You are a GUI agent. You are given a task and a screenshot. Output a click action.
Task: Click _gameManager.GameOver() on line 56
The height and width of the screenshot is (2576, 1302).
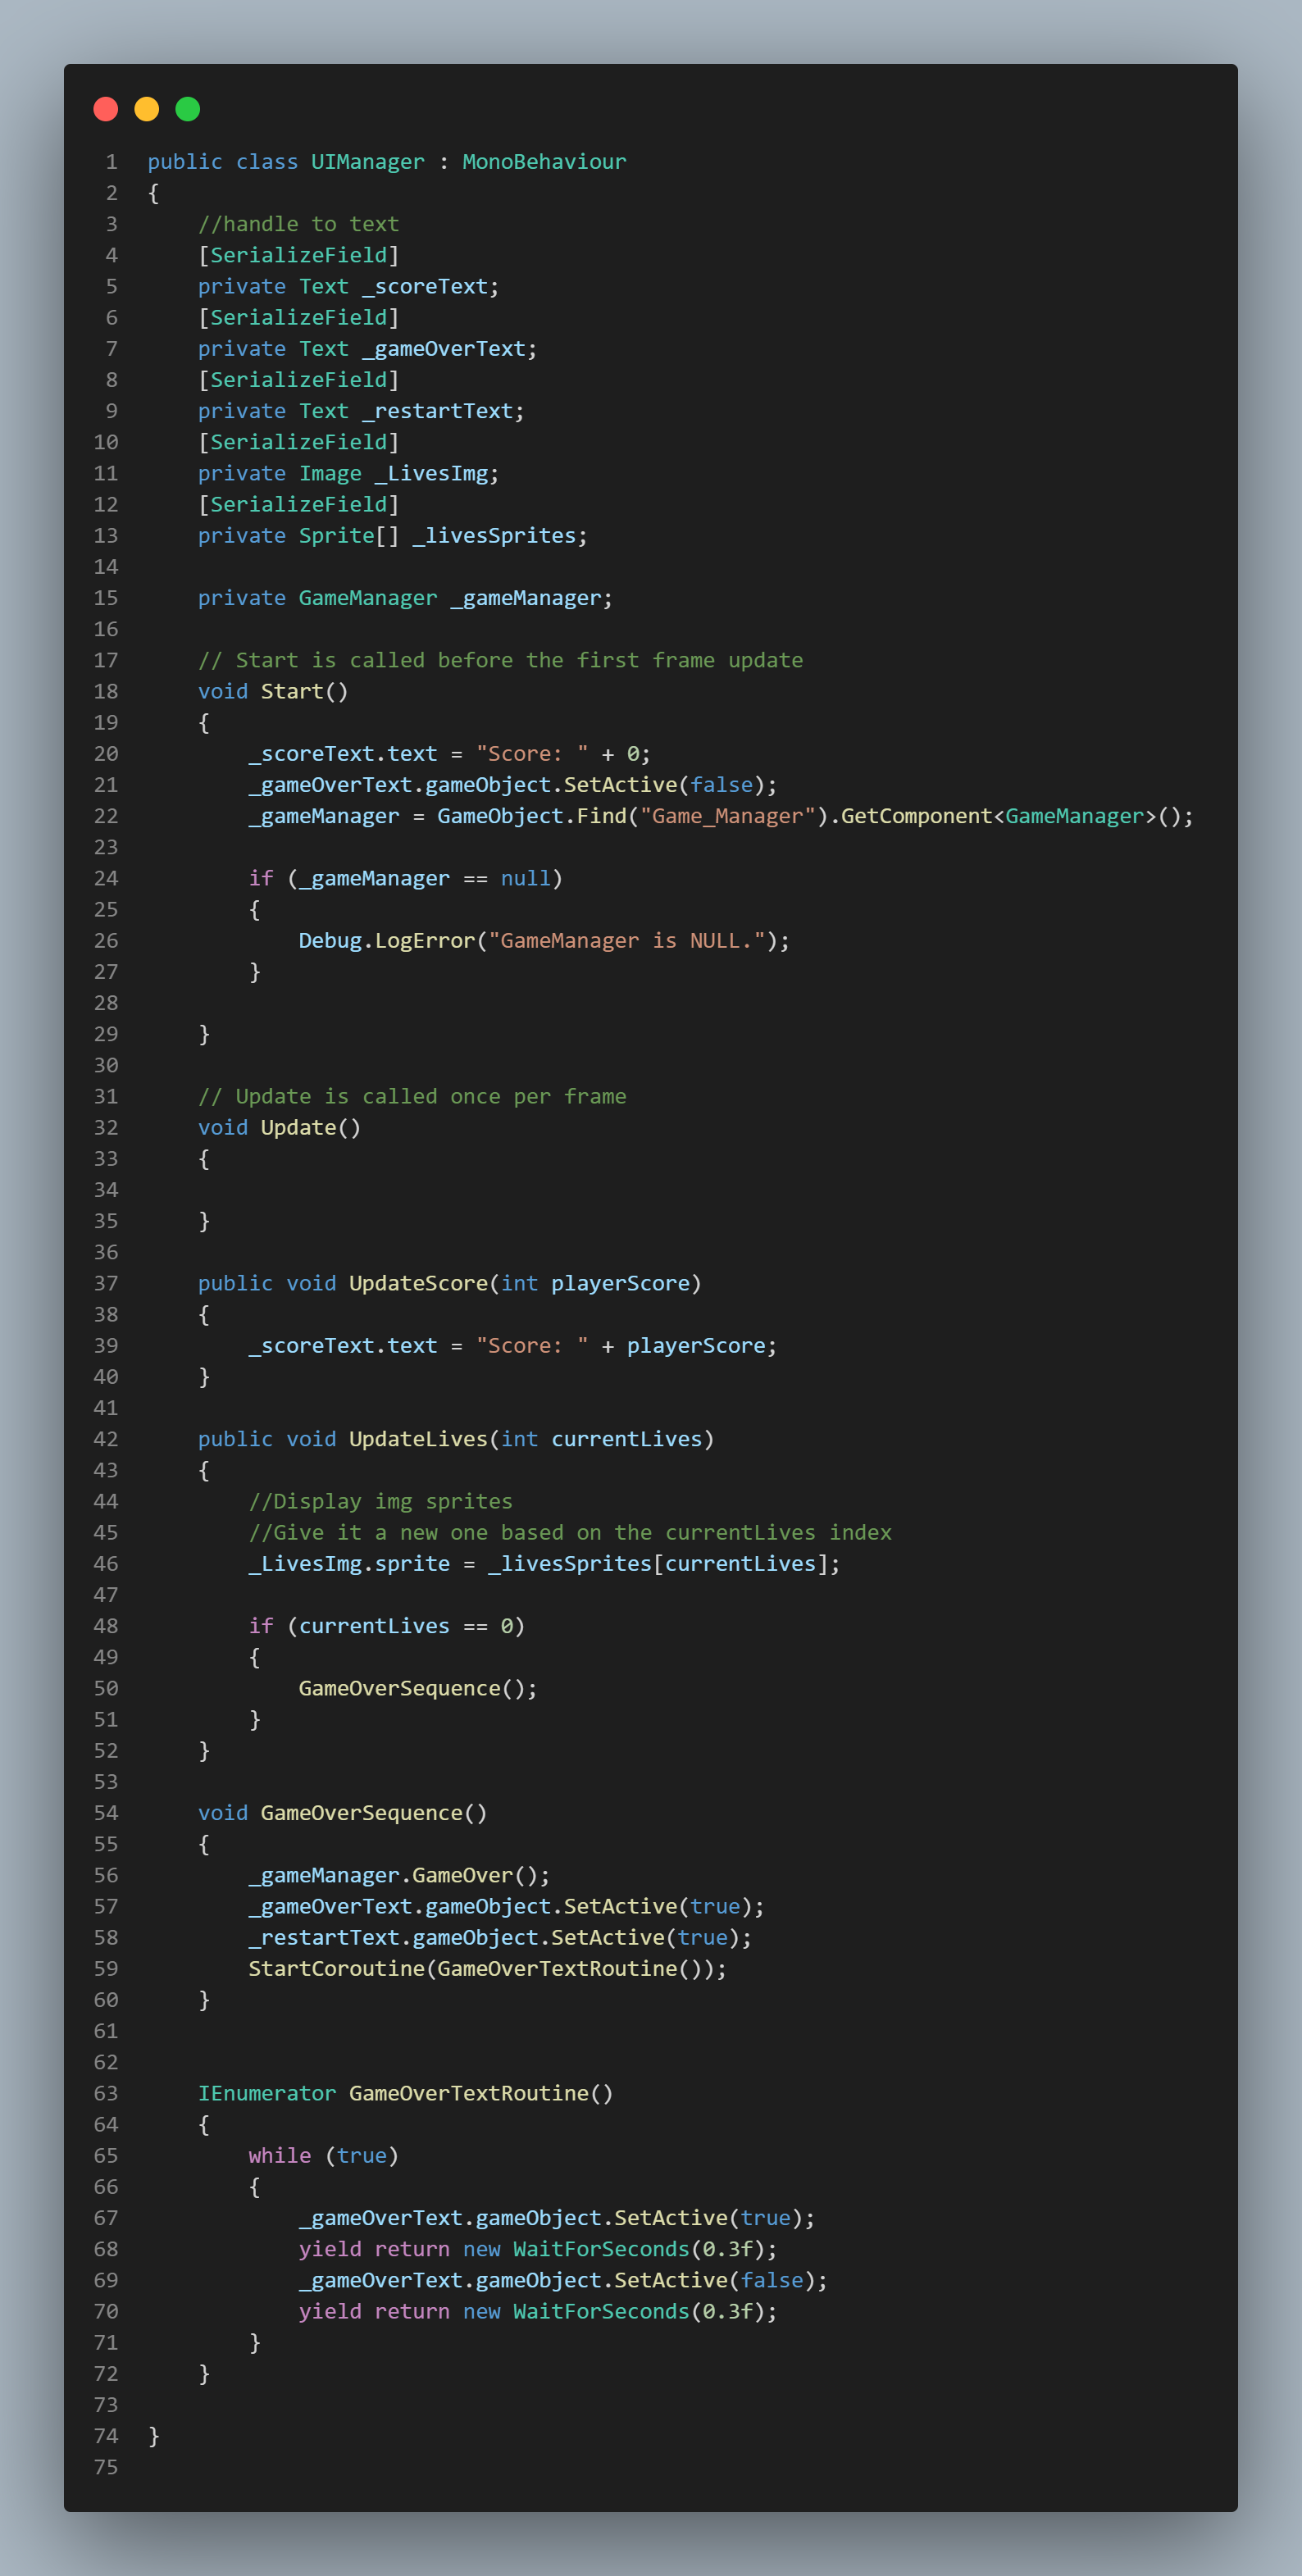[x=399, y=1876]
